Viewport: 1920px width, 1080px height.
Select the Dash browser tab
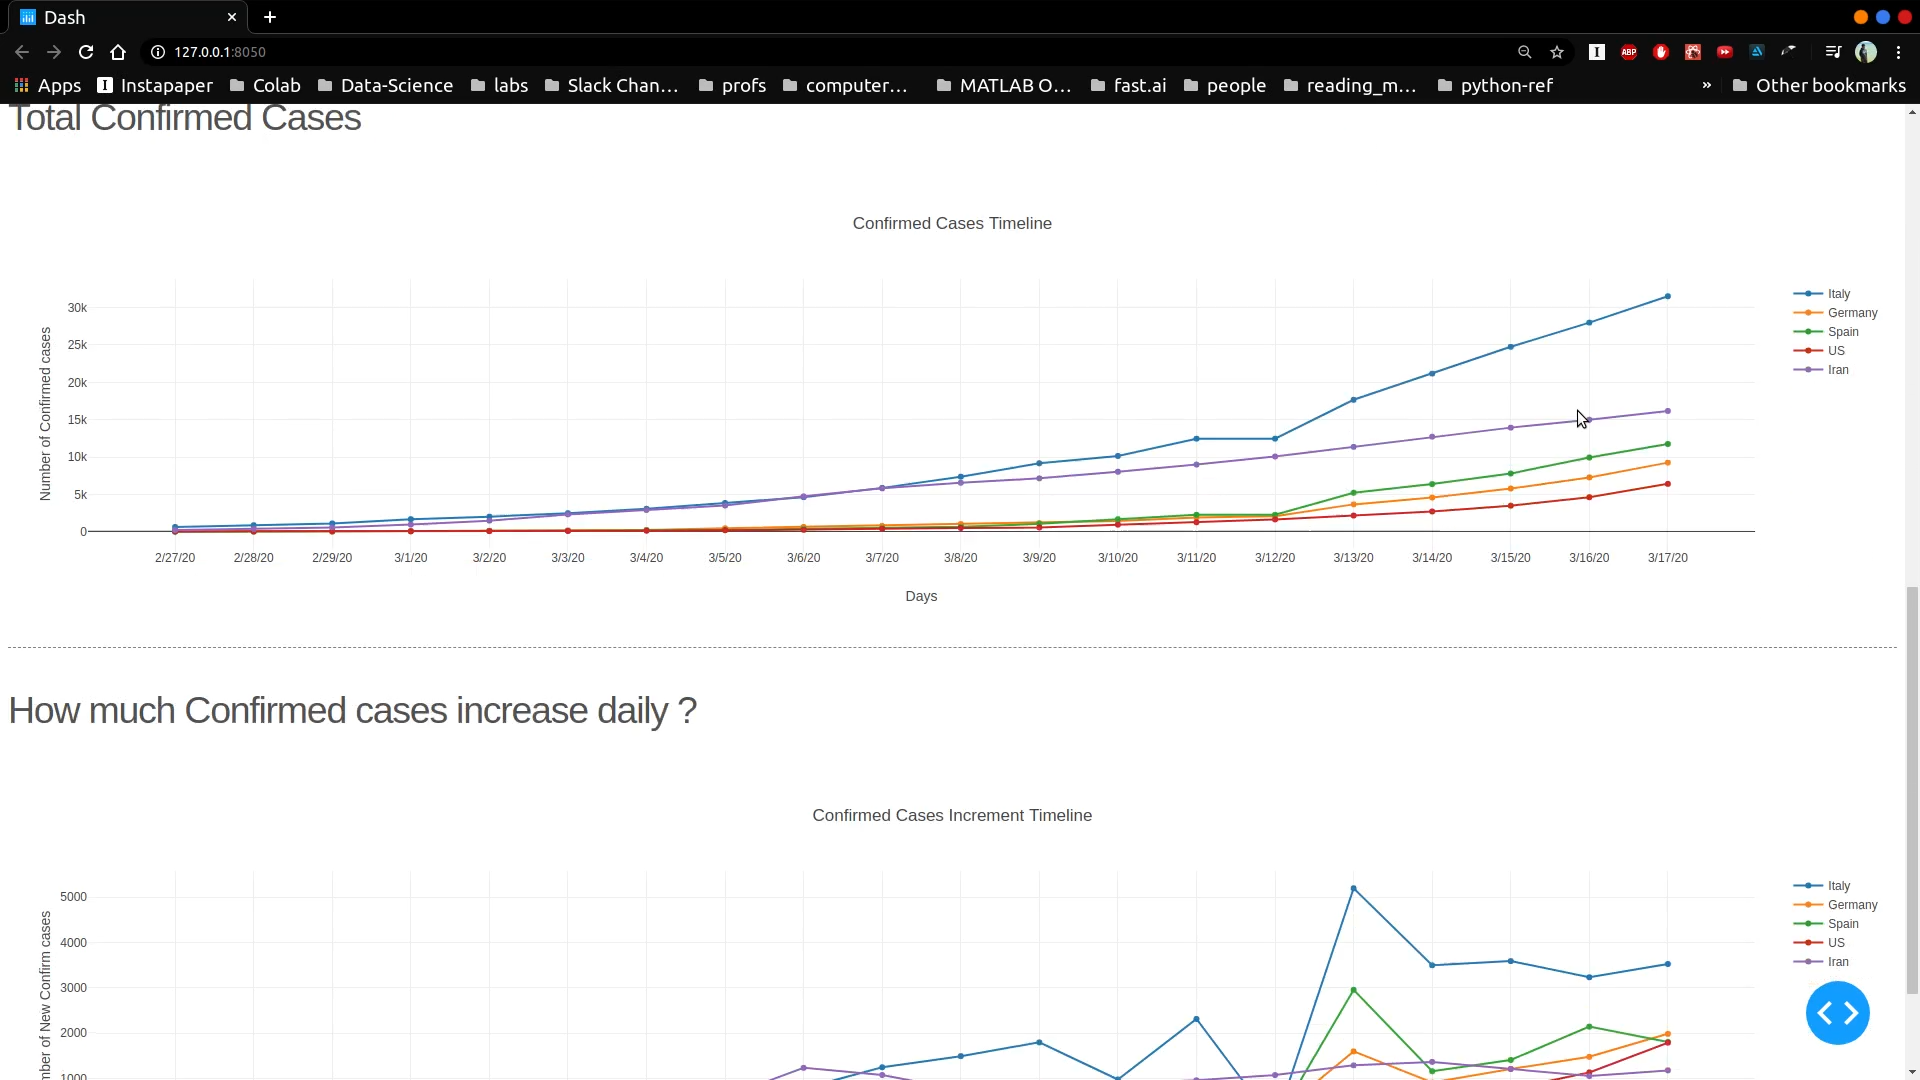coord(120,17)
